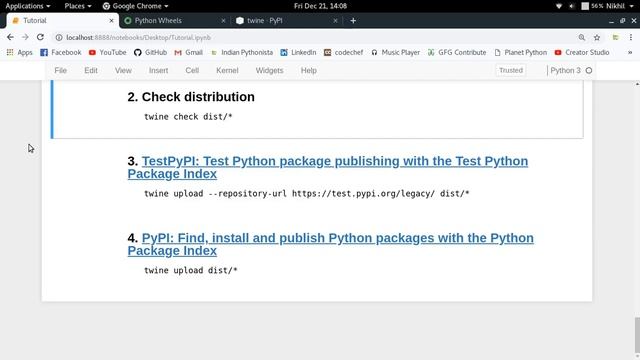Image resolution: width=640 pixels, height=360 pixels.
Task: Click the notebook vertical scrollbar thumb
Action: (x=637, y=335)
